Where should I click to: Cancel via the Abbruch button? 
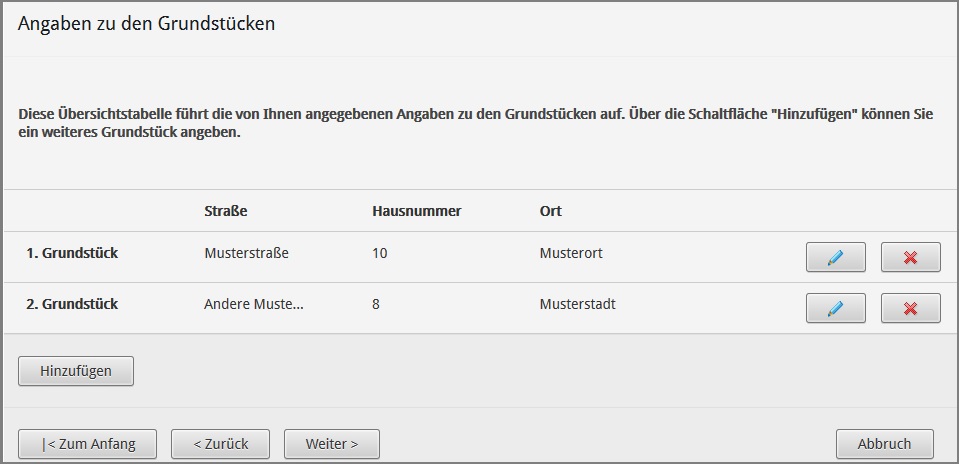coord(884,443)
